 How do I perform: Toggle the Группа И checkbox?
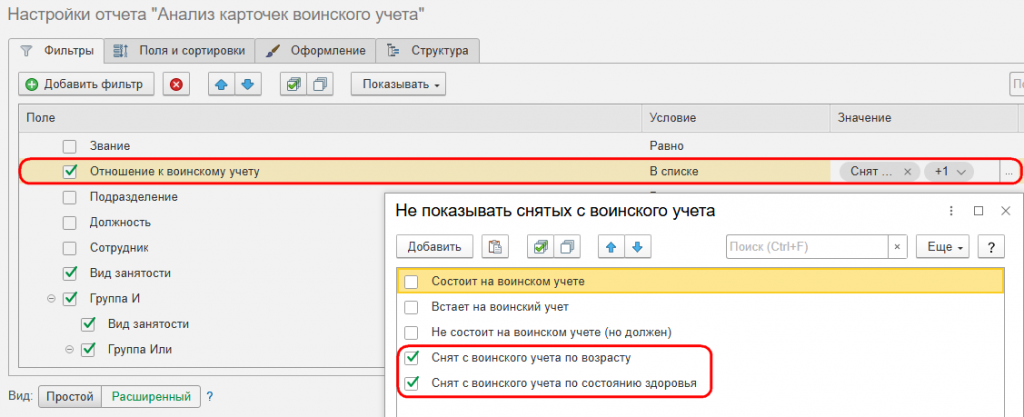pos(70,298)
